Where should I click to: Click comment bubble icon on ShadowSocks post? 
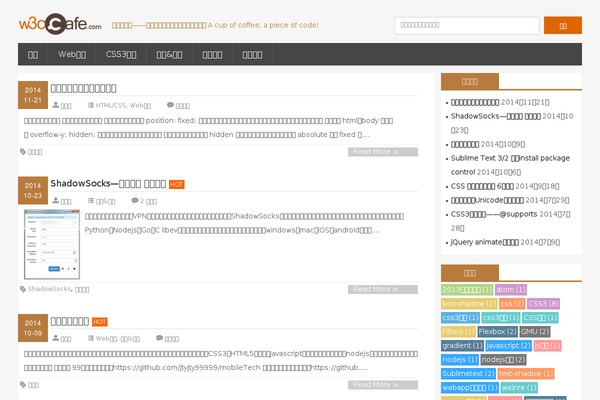pos(135,201)
